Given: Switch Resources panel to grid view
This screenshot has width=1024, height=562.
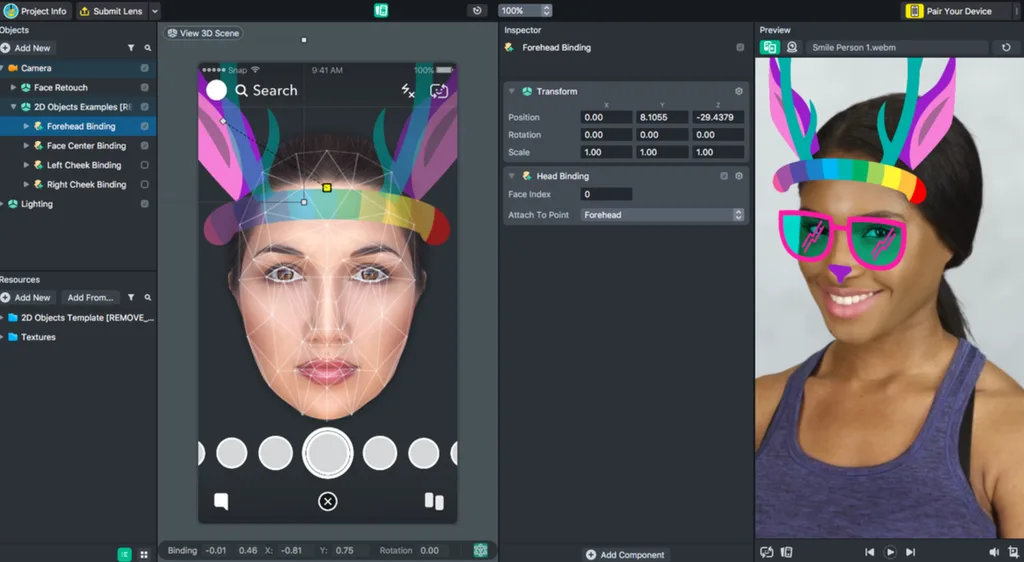Looking at the screenshot, I should [x=144, y=554].
